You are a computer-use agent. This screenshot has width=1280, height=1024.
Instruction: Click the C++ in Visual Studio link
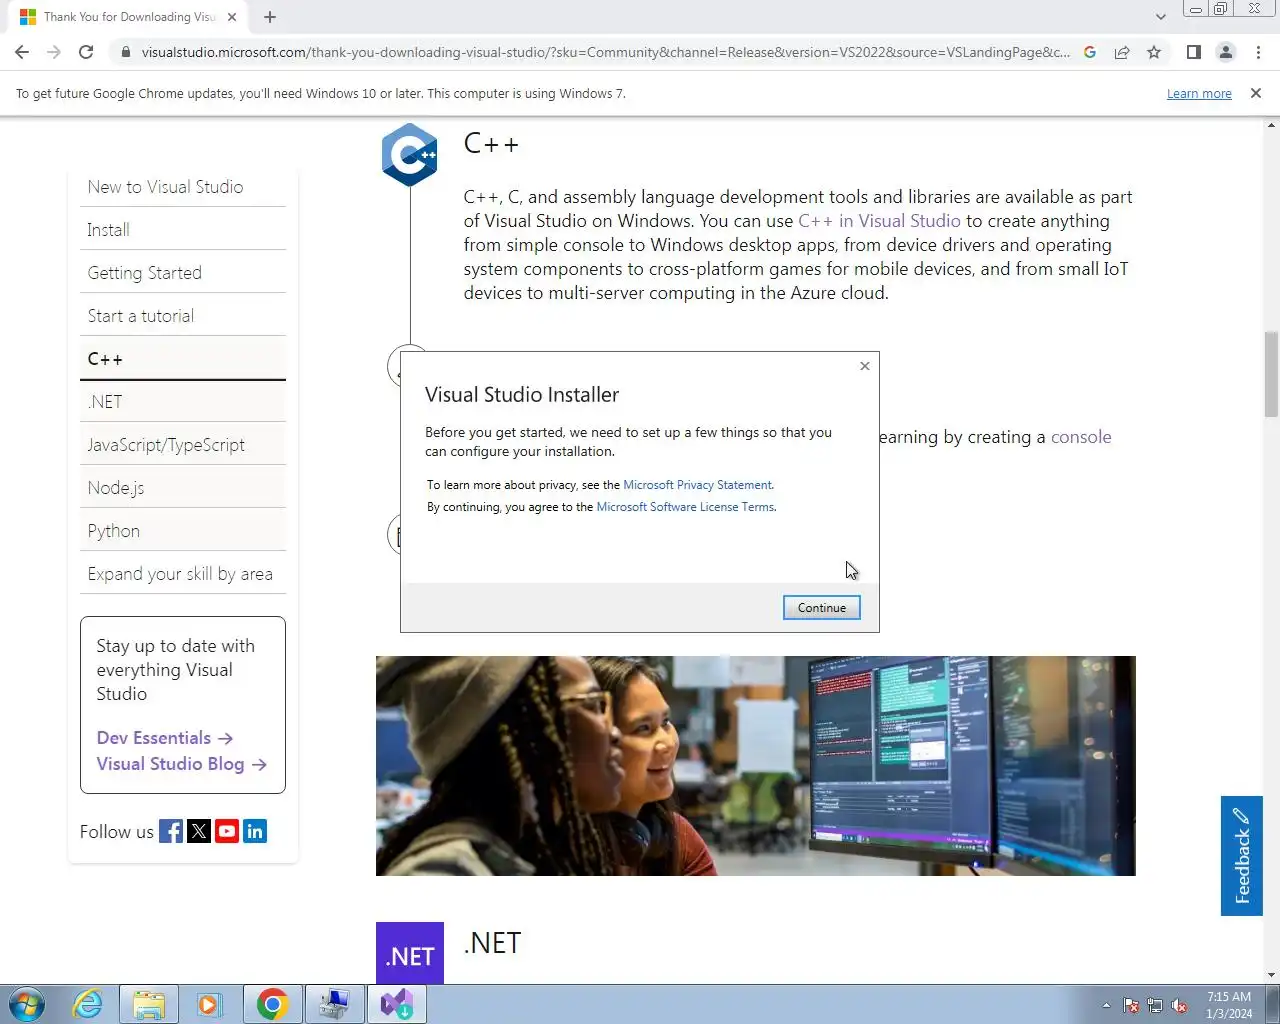[x=879, y=221]
